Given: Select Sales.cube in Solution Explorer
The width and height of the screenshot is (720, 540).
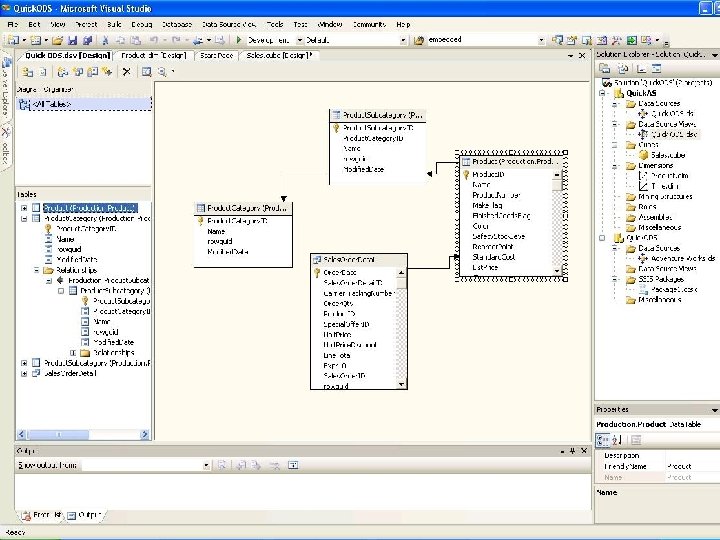Looking at the screenshot, I should [667, 155].
